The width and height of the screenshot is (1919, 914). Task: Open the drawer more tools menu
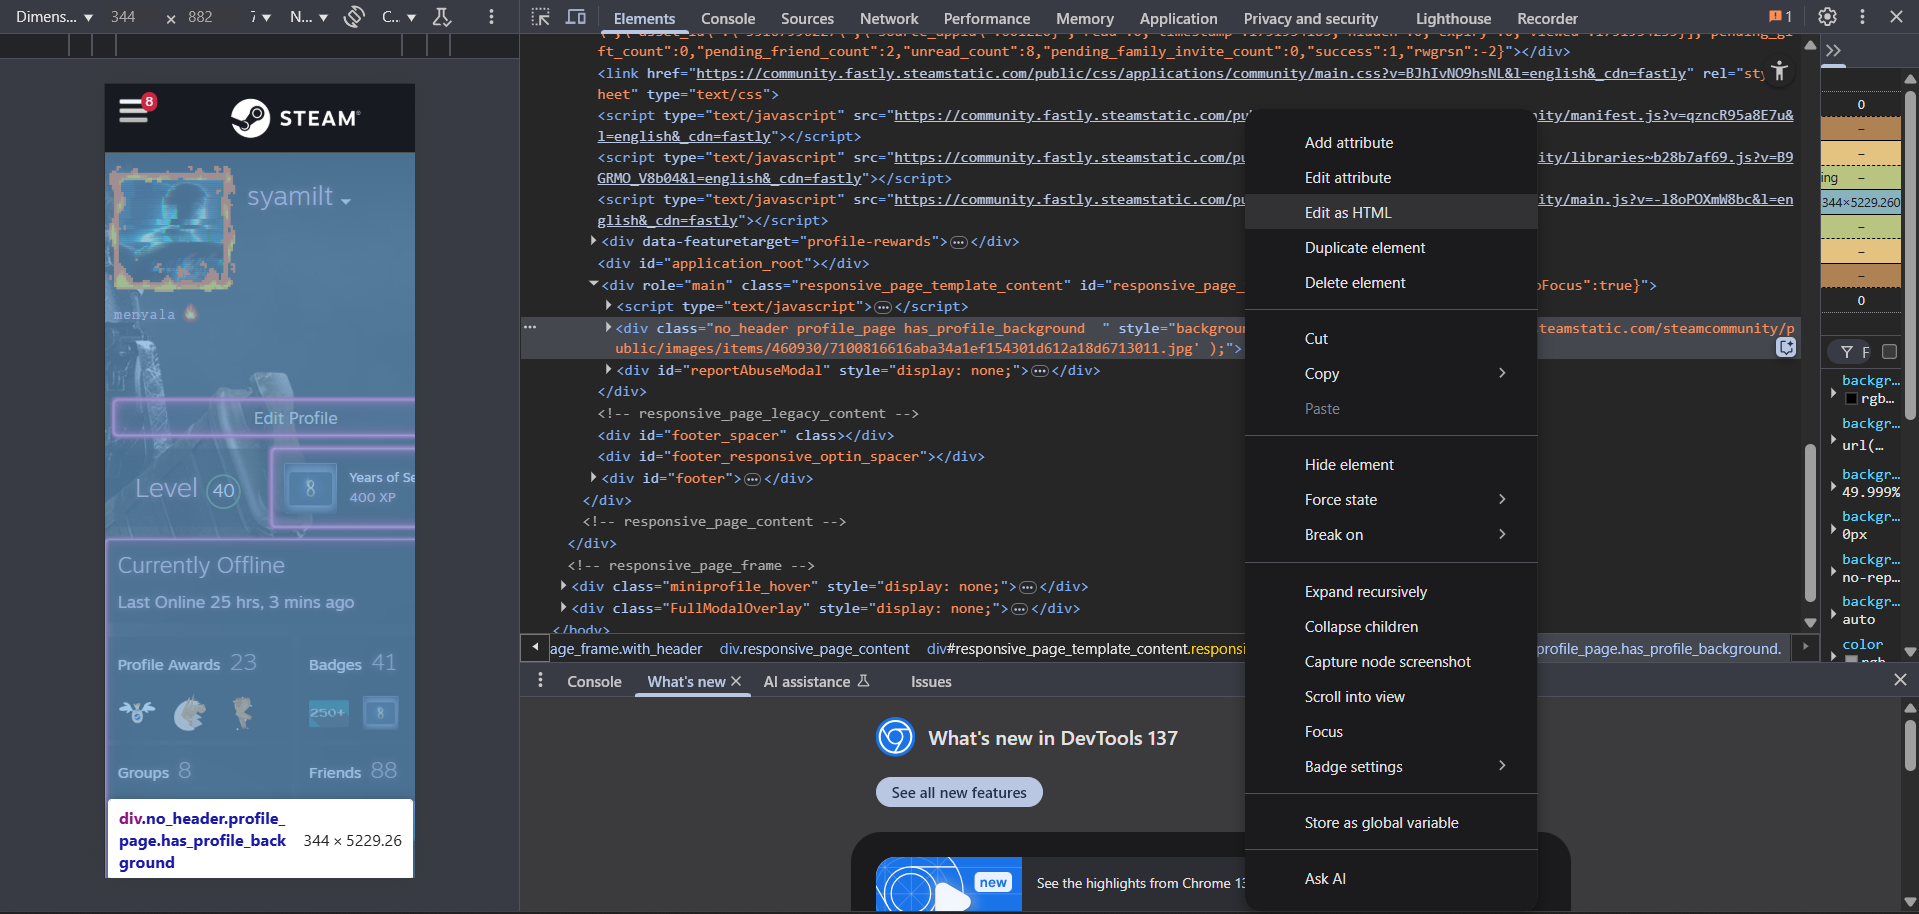(x=540, y=681)
